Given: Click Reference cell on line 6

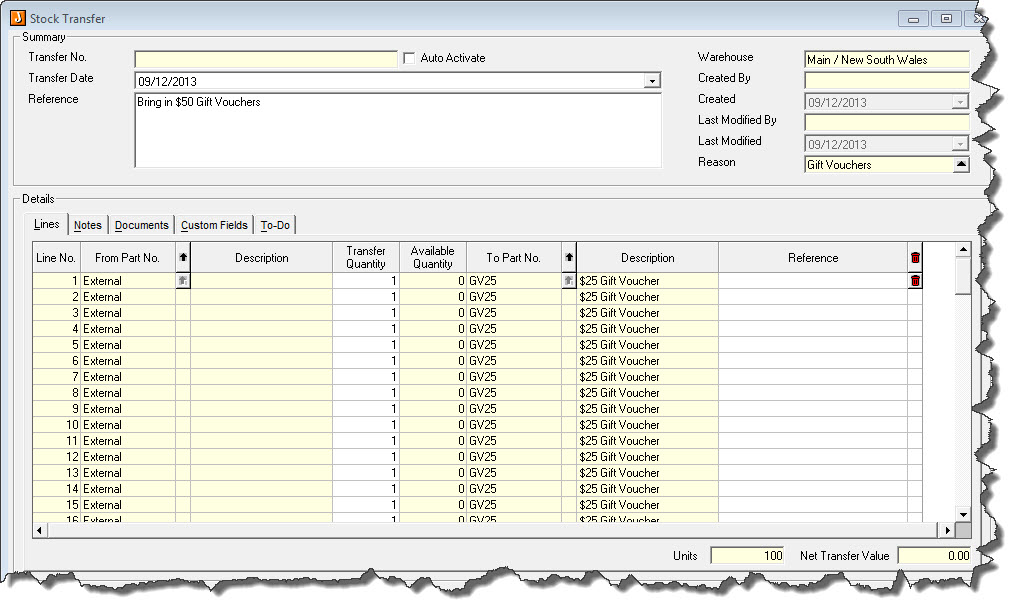Looking at the screenshot, I should 813,361.
